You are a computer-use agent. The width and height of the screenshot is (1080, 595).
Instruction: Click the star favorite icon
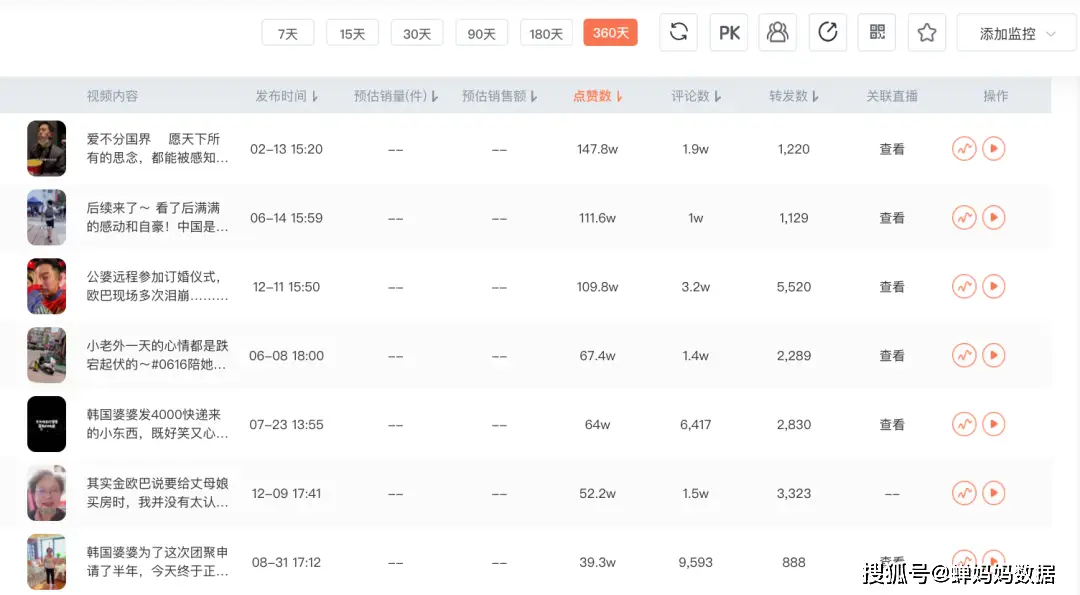(x=926, y=32)
